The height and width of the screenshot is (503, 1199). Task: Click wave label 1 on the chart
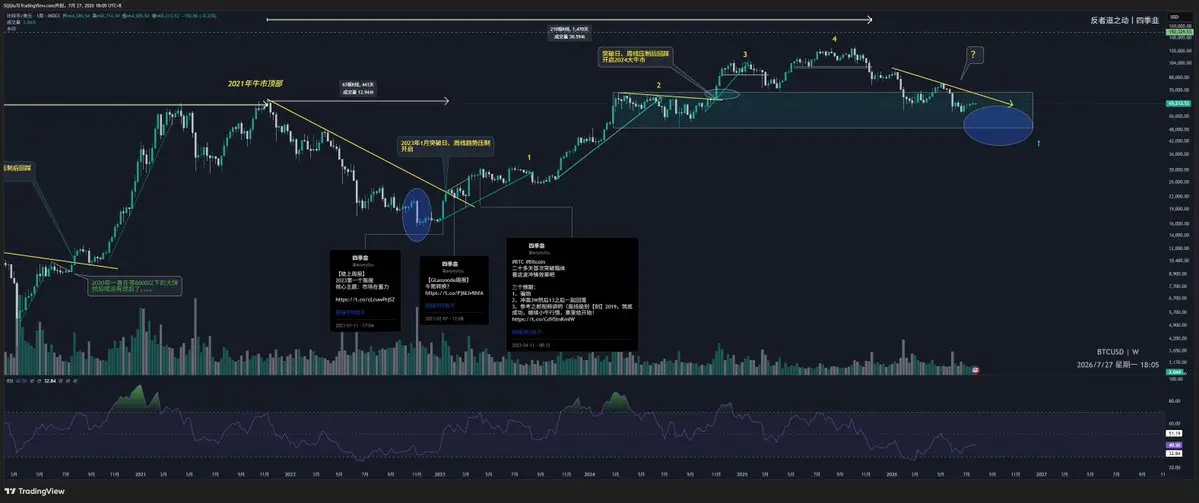[x=529, y=157]
